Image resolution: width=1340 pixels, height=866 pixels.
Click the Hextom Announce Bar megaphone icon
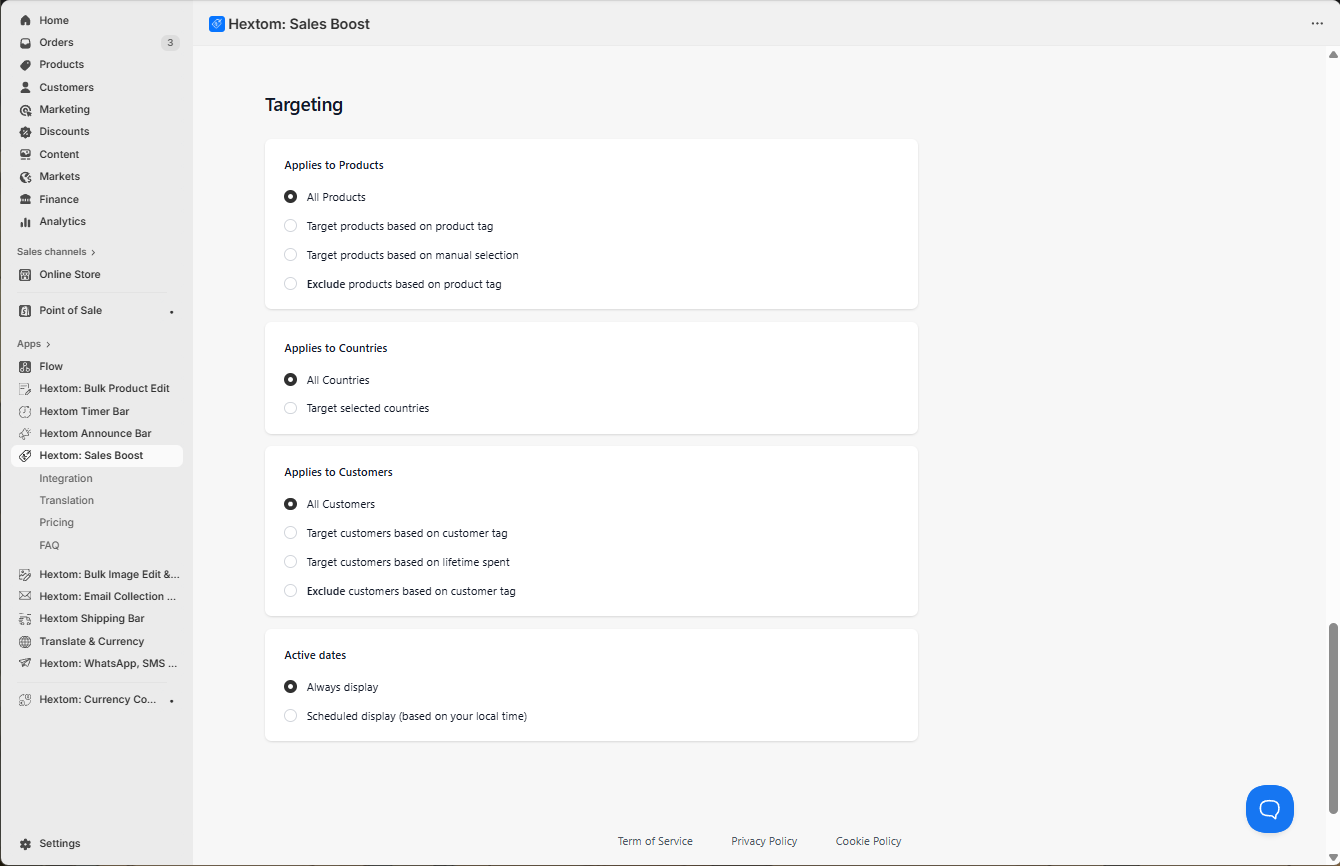(x=26, y=434)
